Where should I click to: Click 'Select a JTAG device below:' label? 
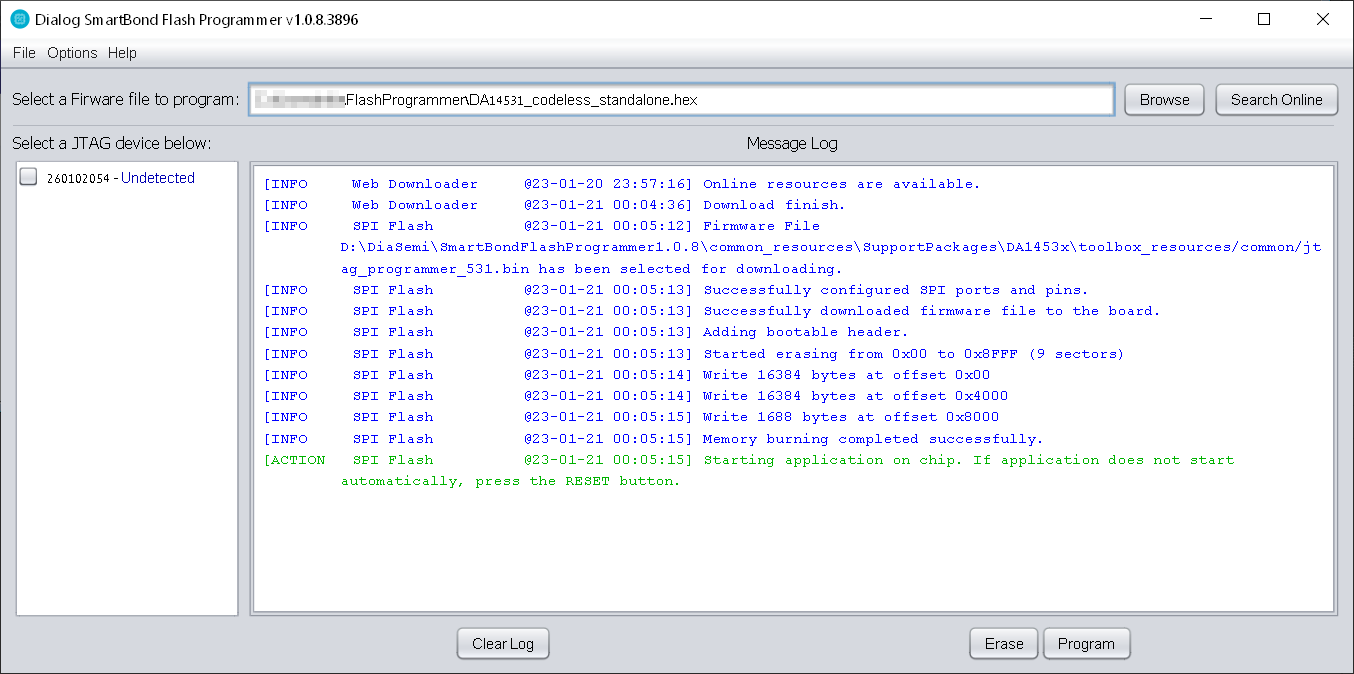pyautogui.click(x=112, y=144)
